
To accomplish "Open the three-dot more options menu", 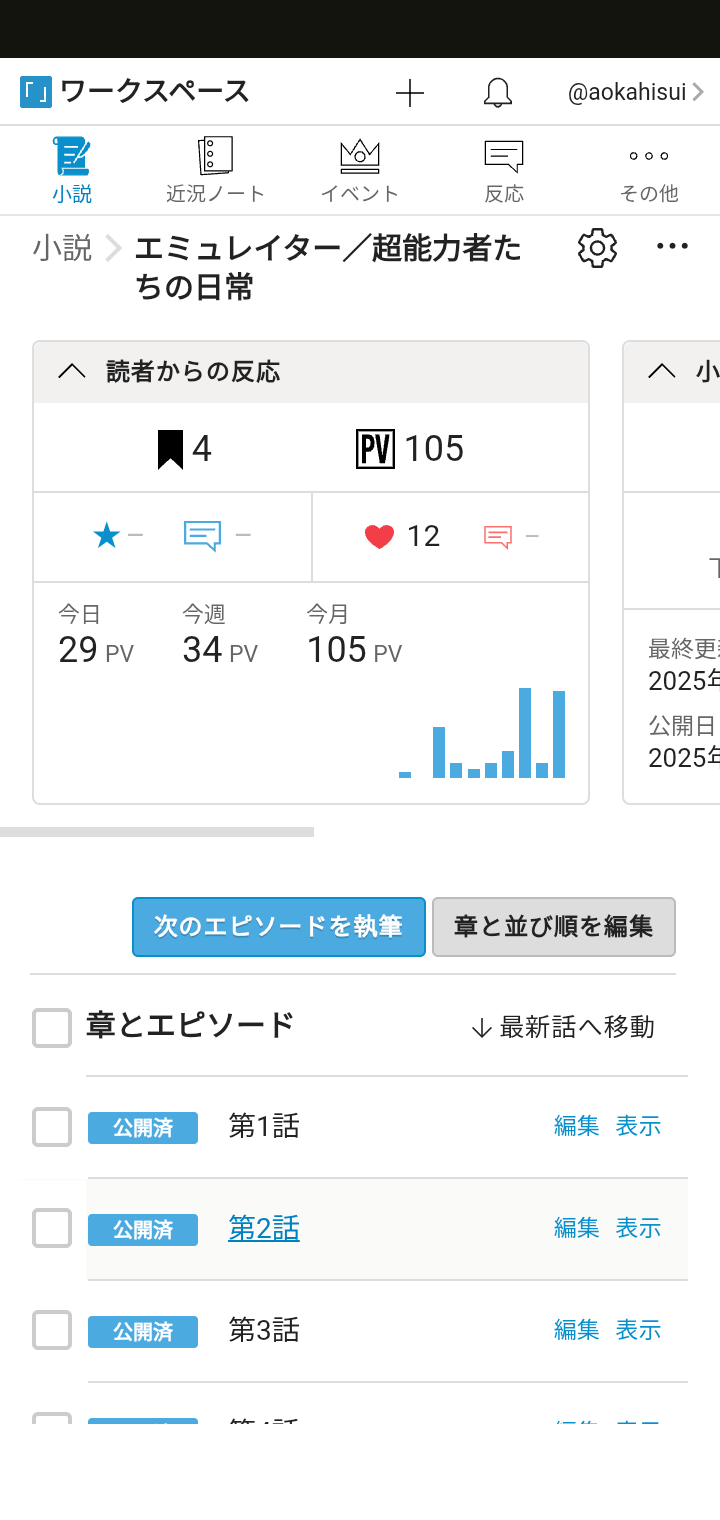I will coord(672,247).
